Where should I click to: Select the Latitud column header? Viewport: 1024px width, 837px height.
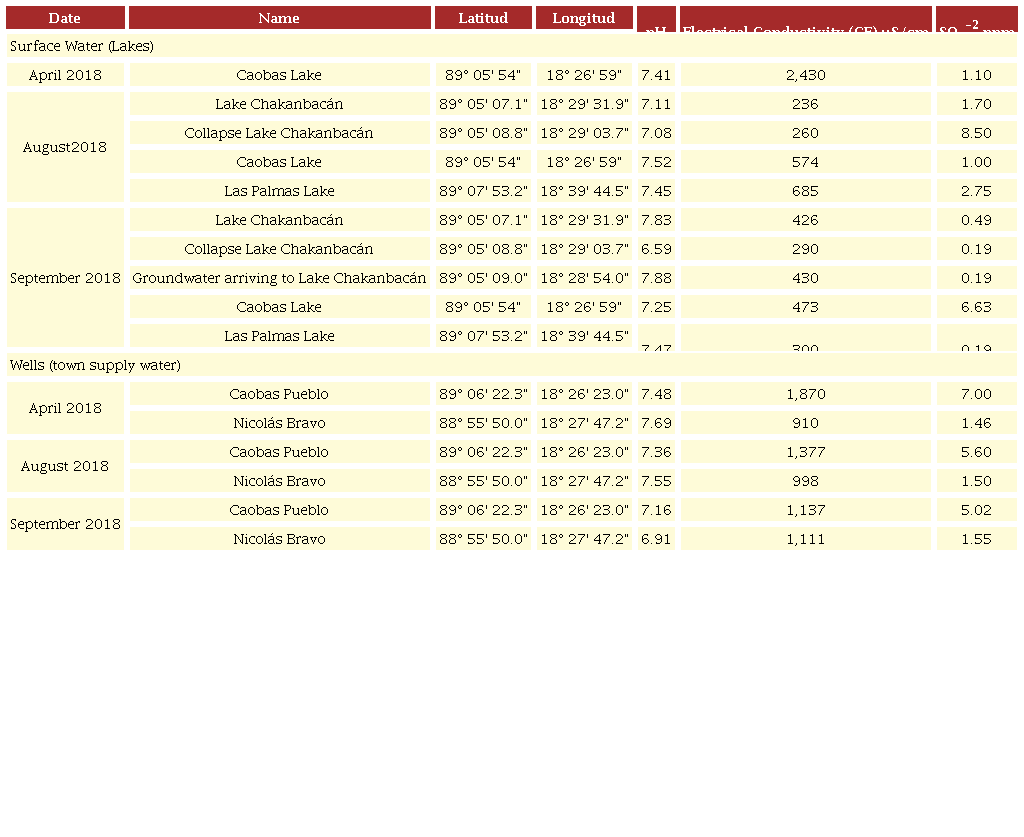[483, 18]
